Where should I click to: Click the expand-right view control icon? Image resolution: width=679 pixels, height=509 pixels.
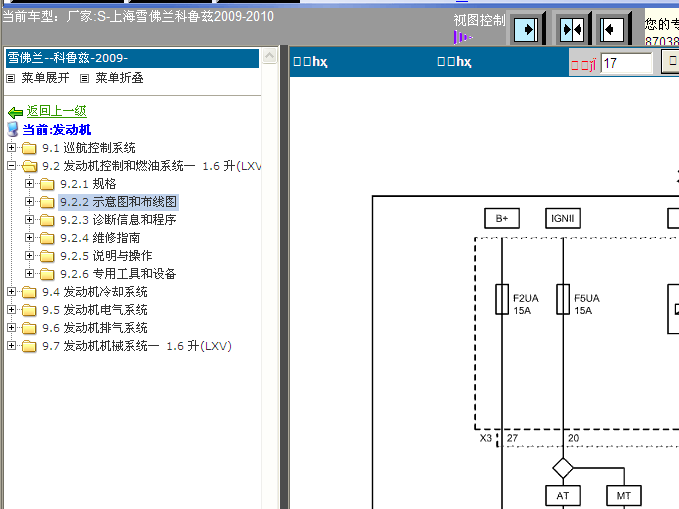click(x=526, y=29)
